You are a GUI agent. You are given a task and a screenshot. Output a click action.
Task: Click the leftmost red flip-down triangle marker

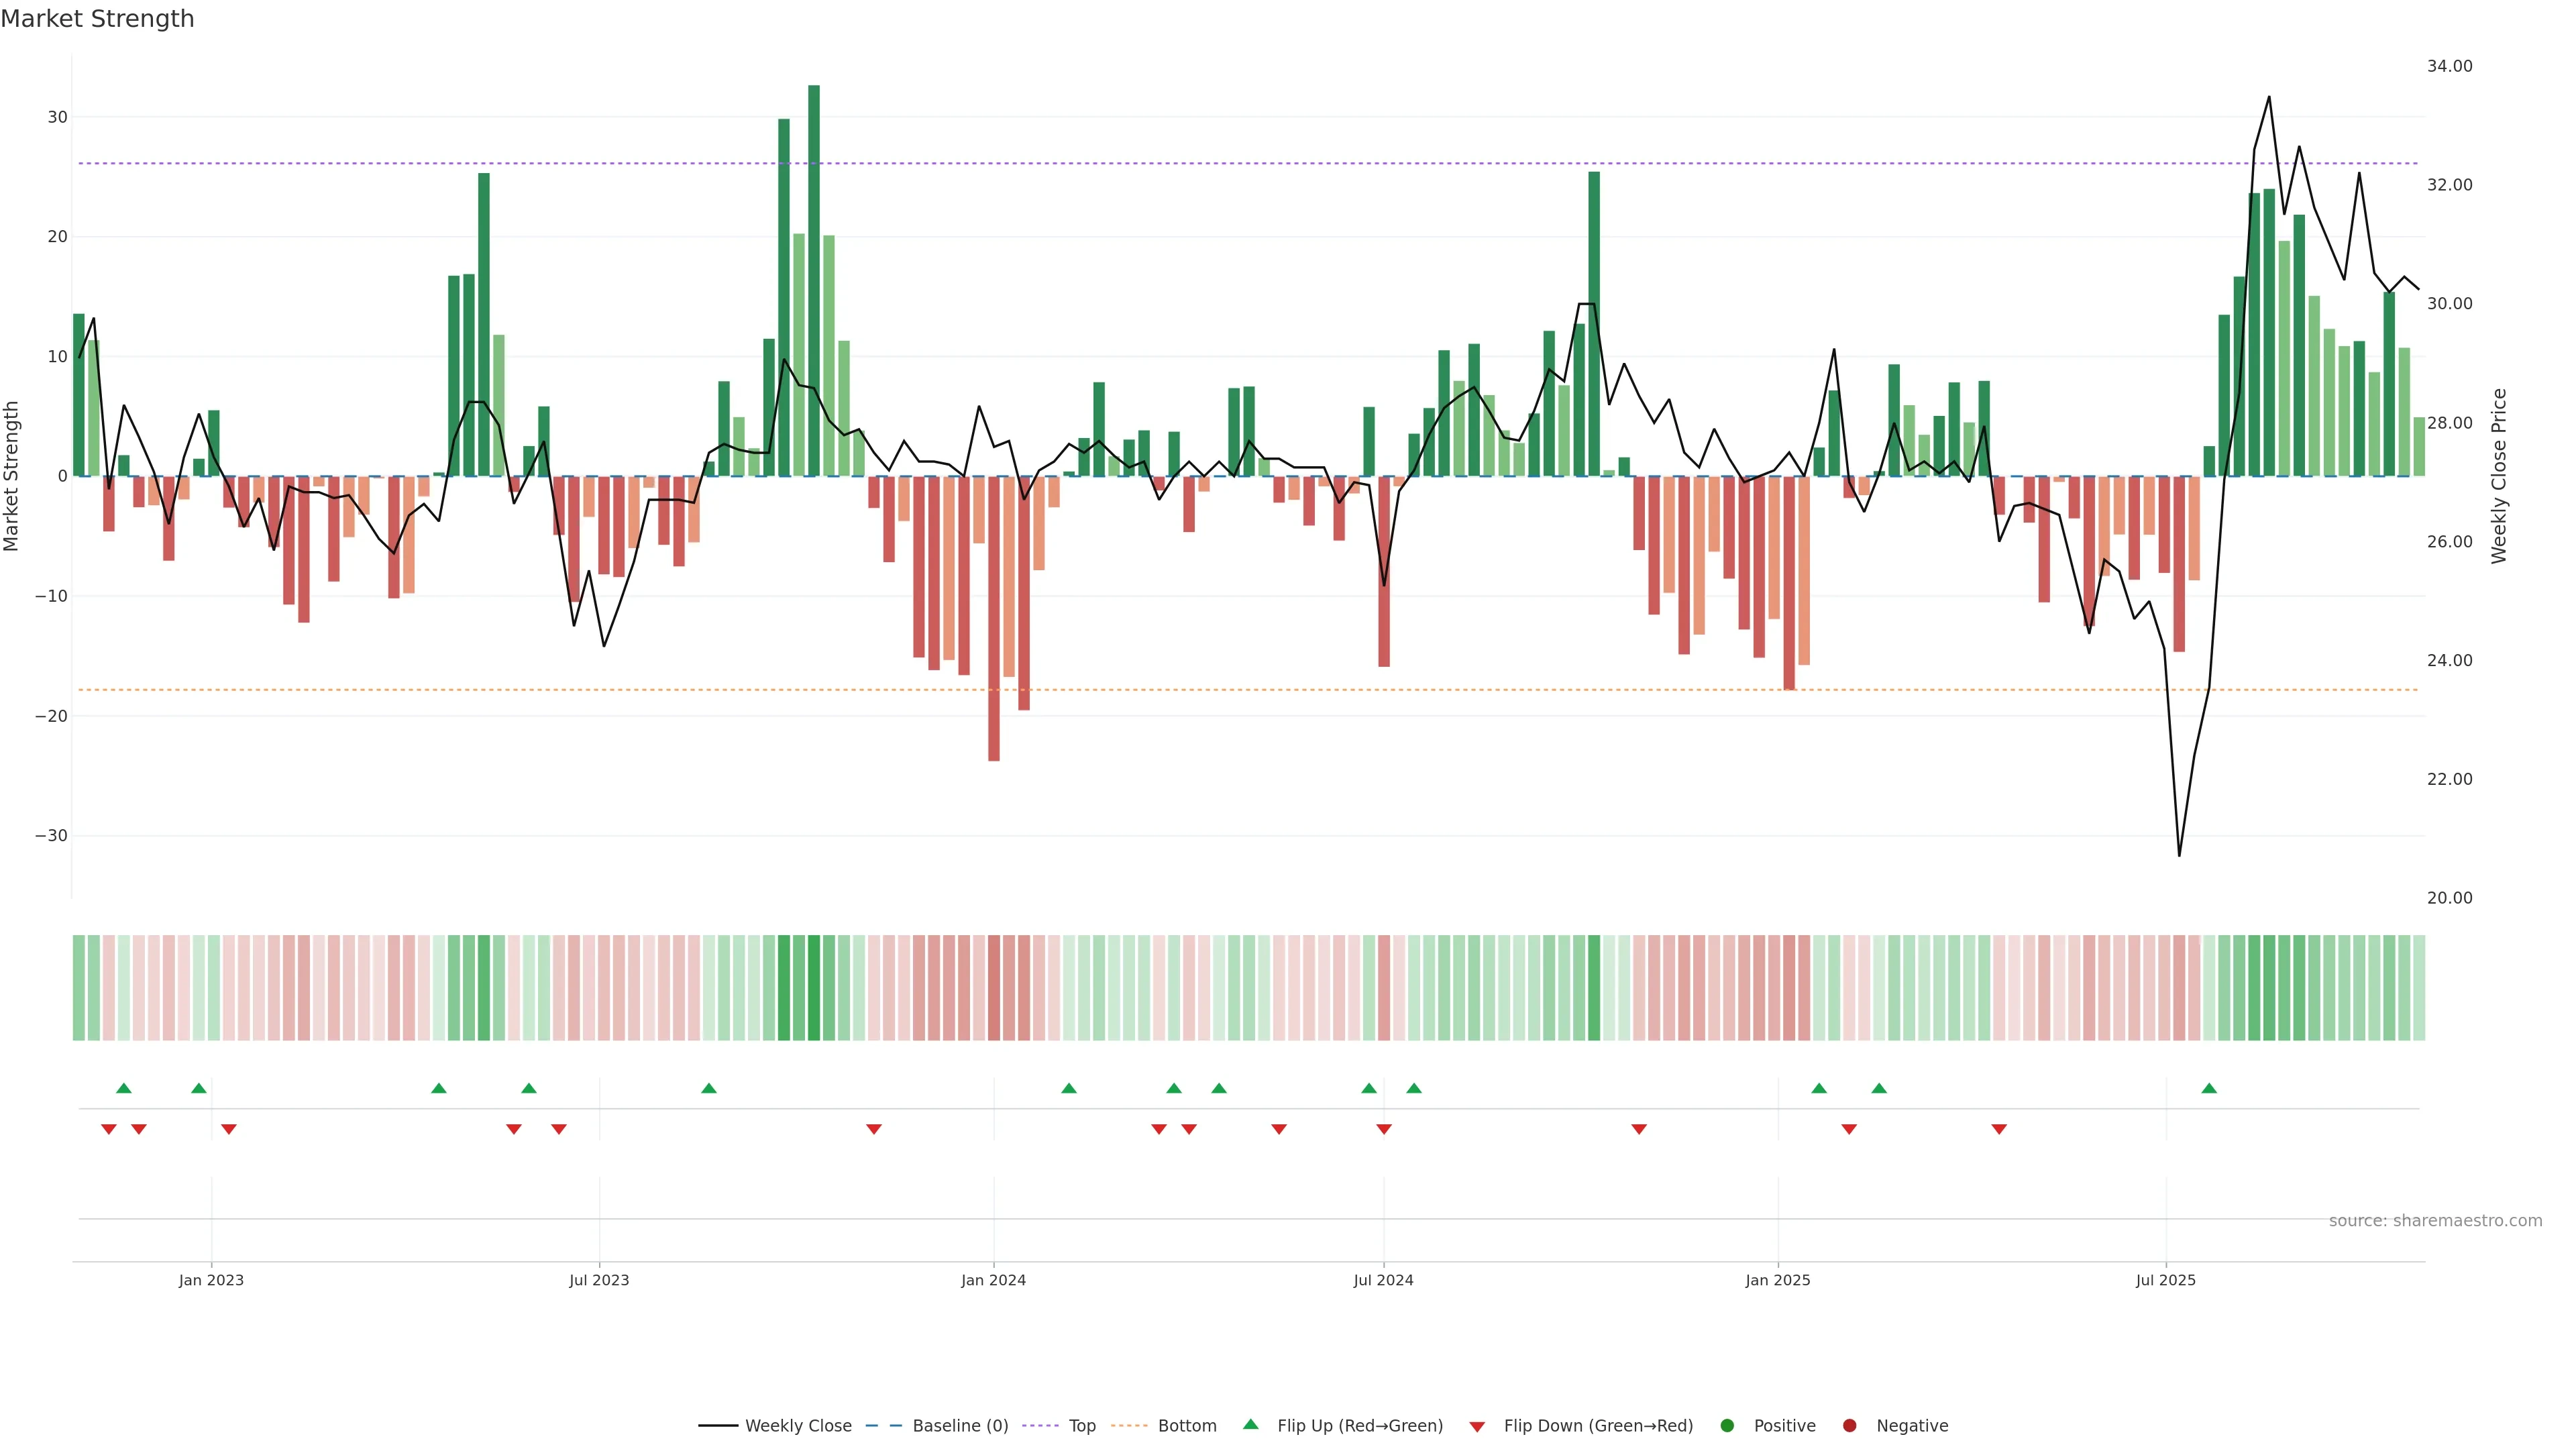point(109,1129)
